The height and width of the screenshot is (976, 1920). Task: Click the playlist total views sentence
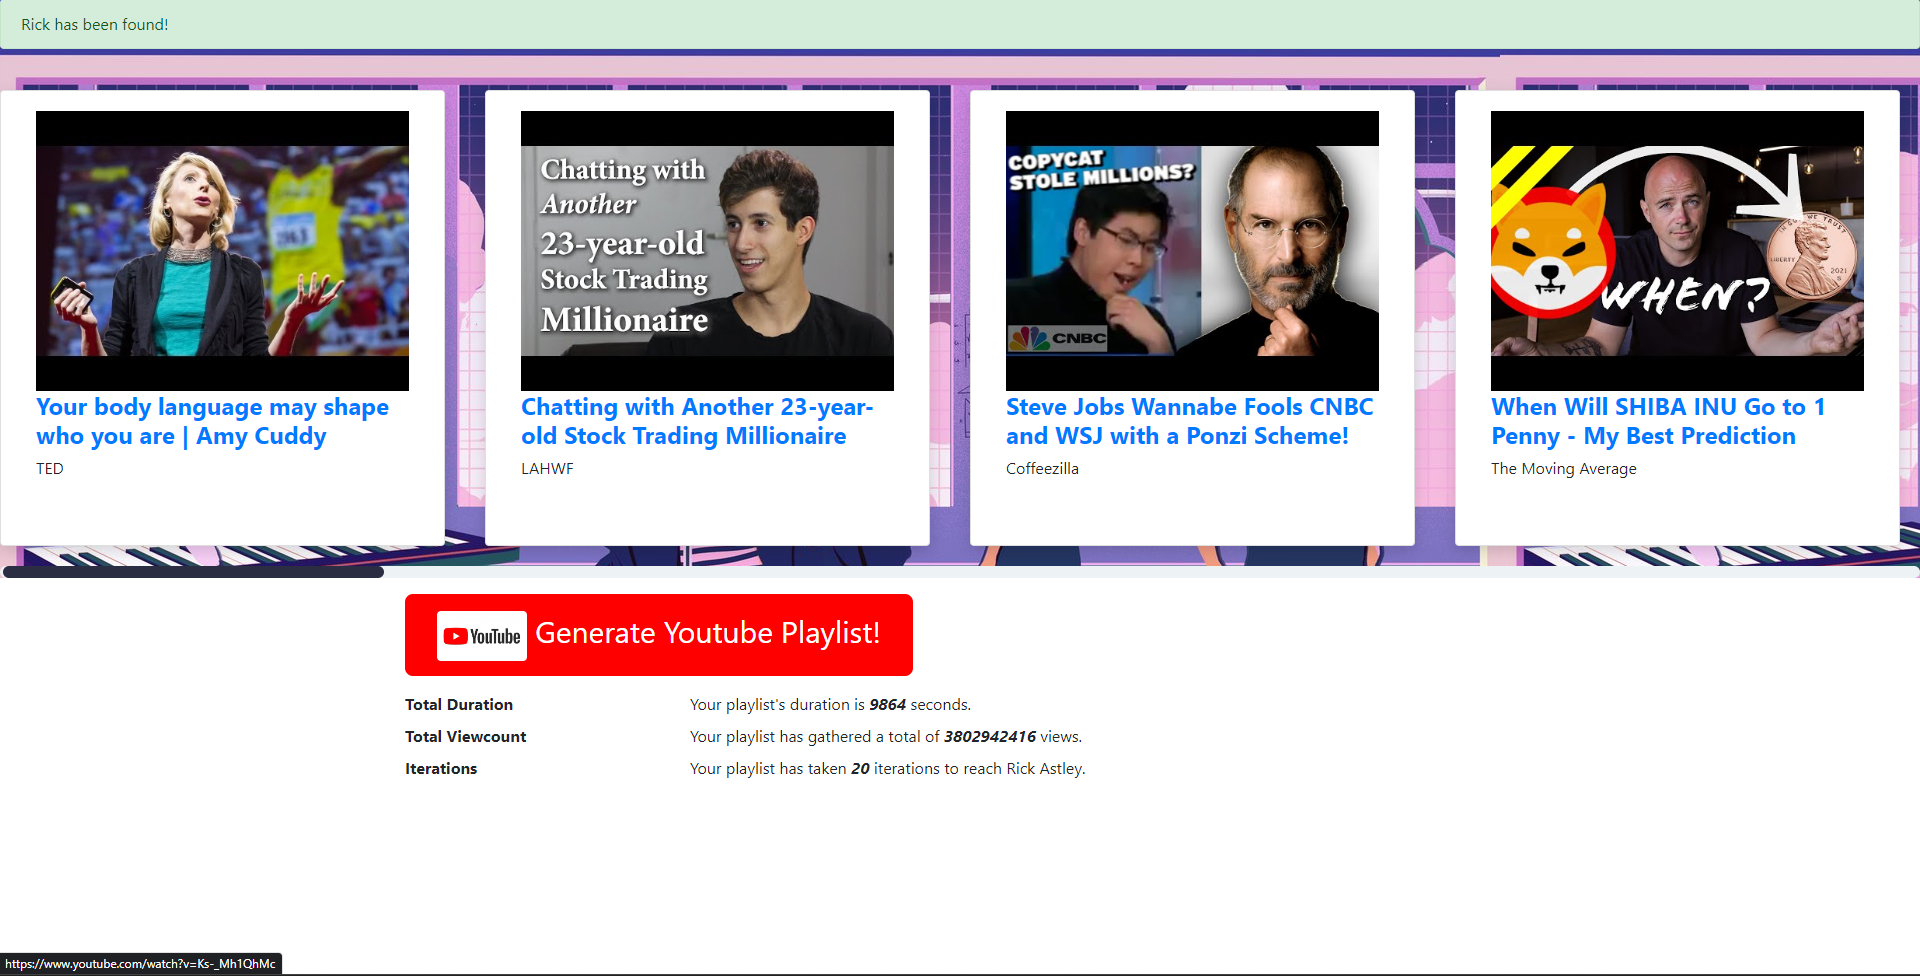(x=885, y=737)
